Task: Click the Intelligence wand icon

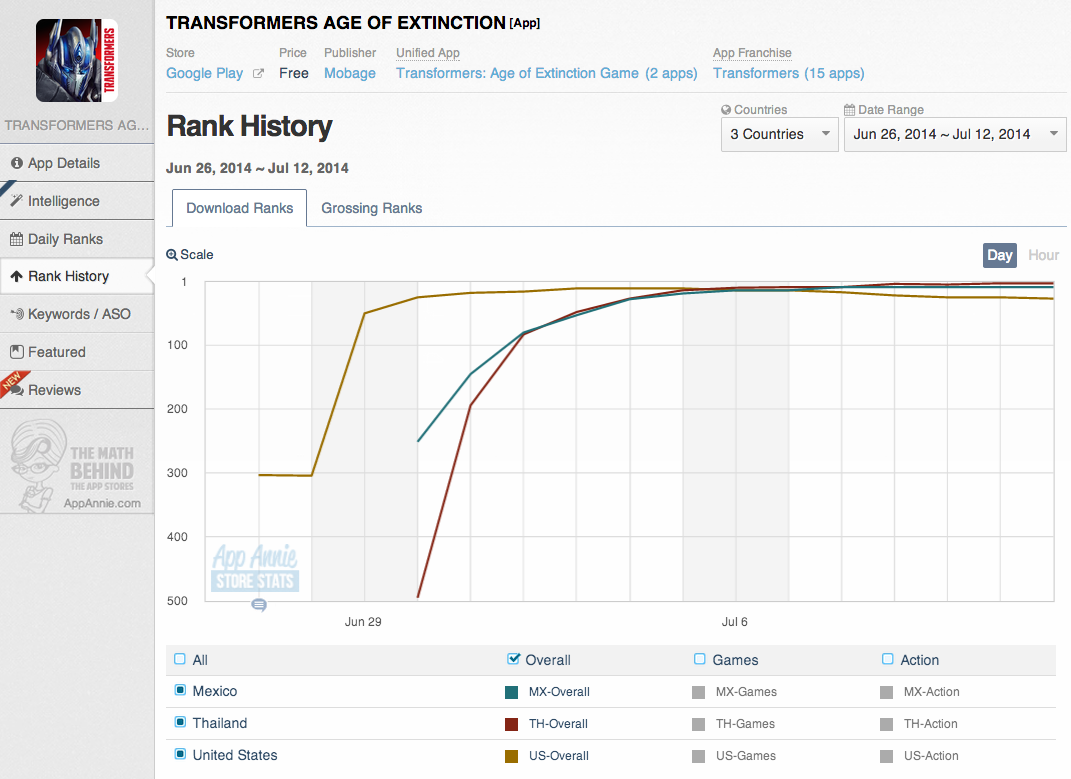Action: (16, 201)
